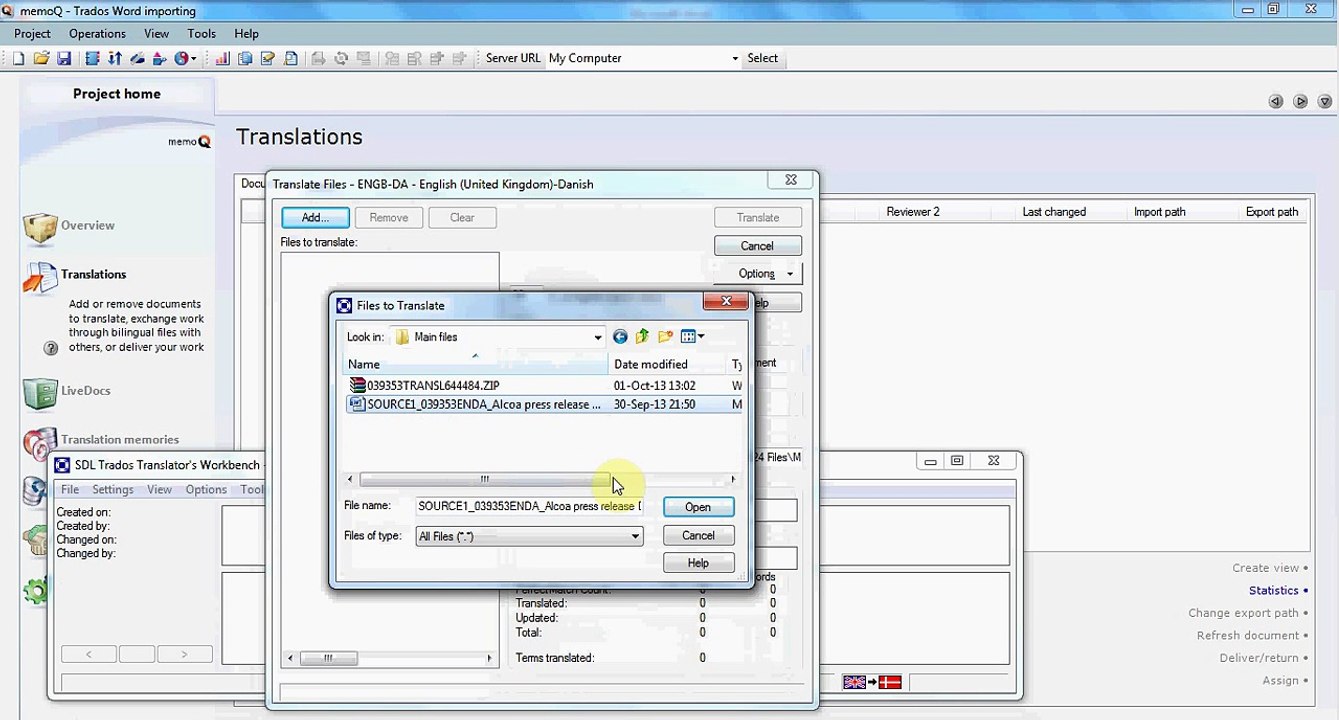Viewport: 1339px width, 720px height.
Task: Click Cancel in Translate Files window
Action: click(757, 245)
